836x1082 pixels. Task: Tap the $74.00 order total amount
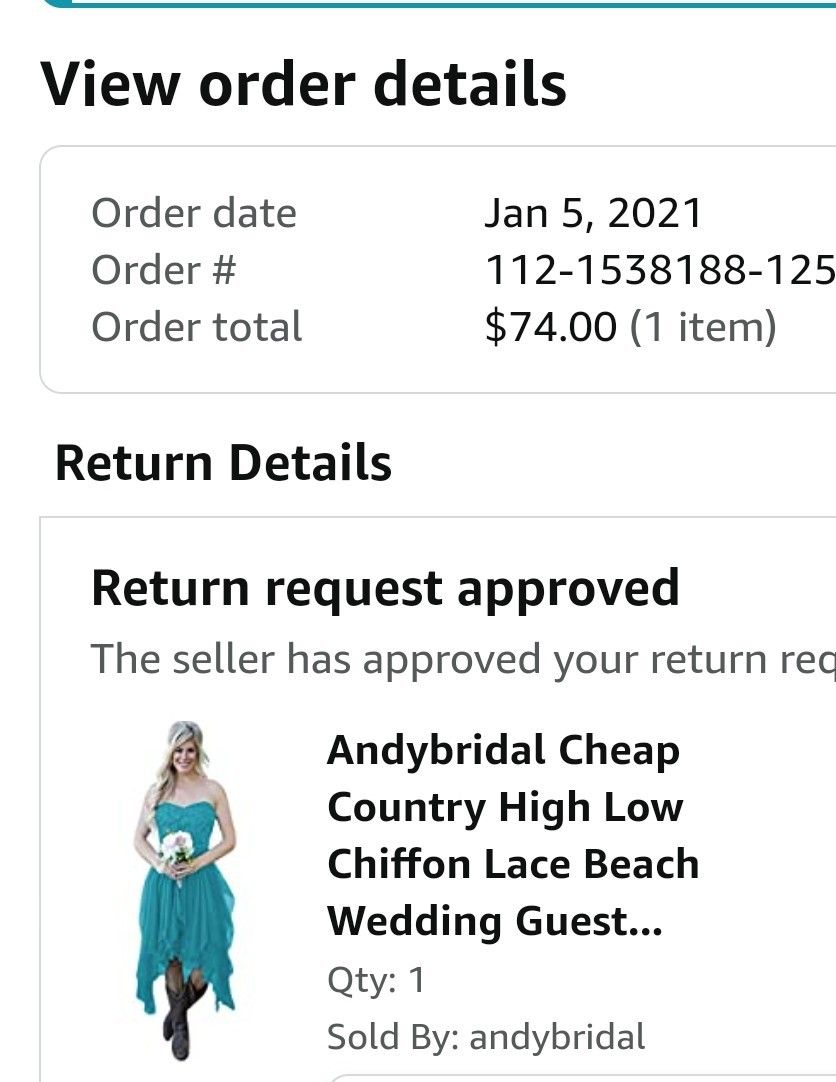(550, 327)
